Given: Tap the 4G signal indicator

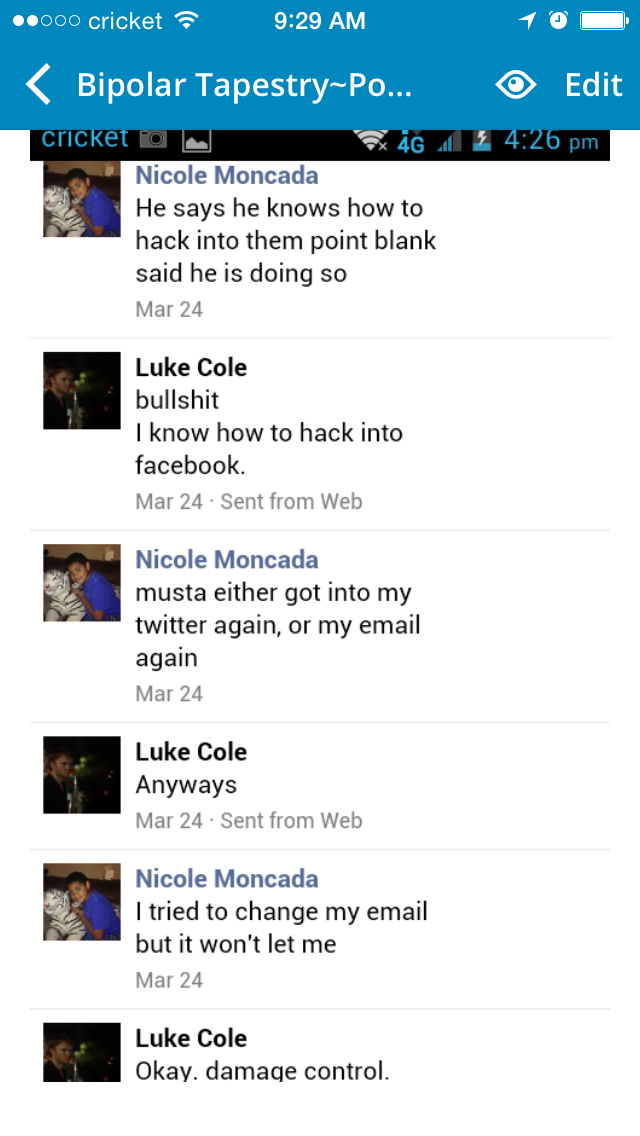Looking at the screenshot, I should 411,143.
